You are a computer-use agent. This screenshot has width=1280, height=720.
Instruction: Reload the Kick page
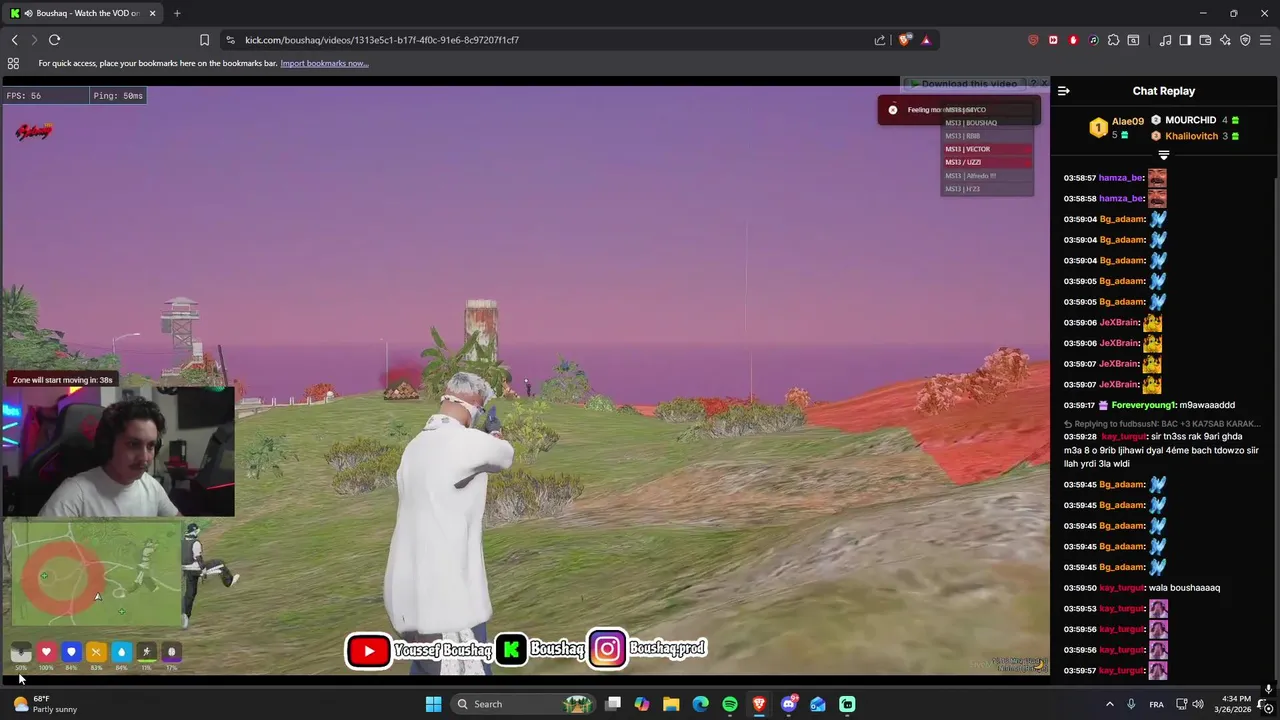tap(54, 40)
